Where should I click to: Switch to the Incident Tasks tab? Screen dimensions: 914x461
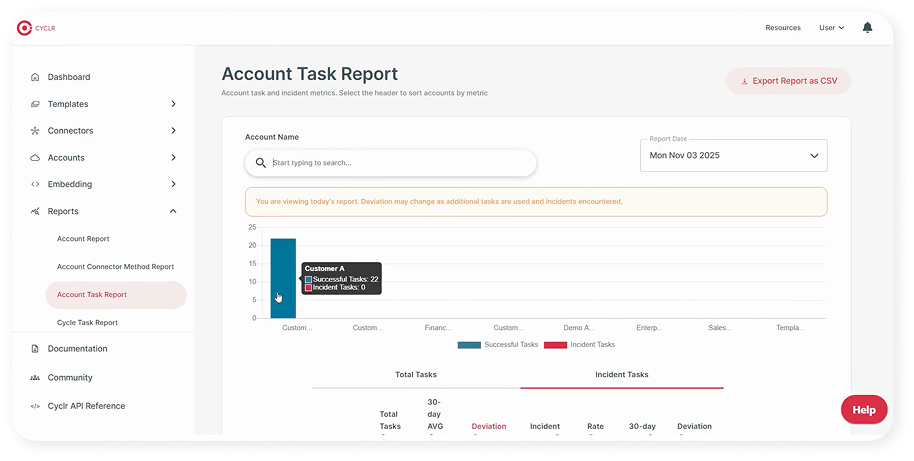(x=621, y=375)
